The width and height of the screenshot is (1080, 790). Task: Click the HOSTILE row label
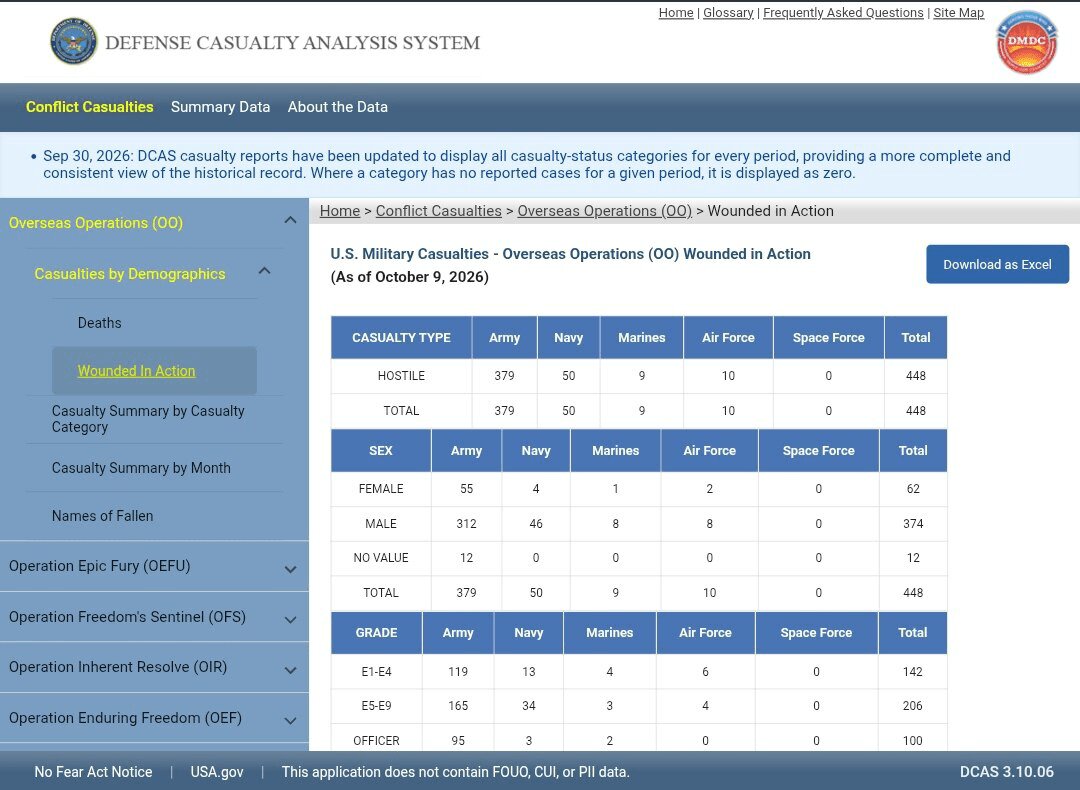click(x=402, y=375)
